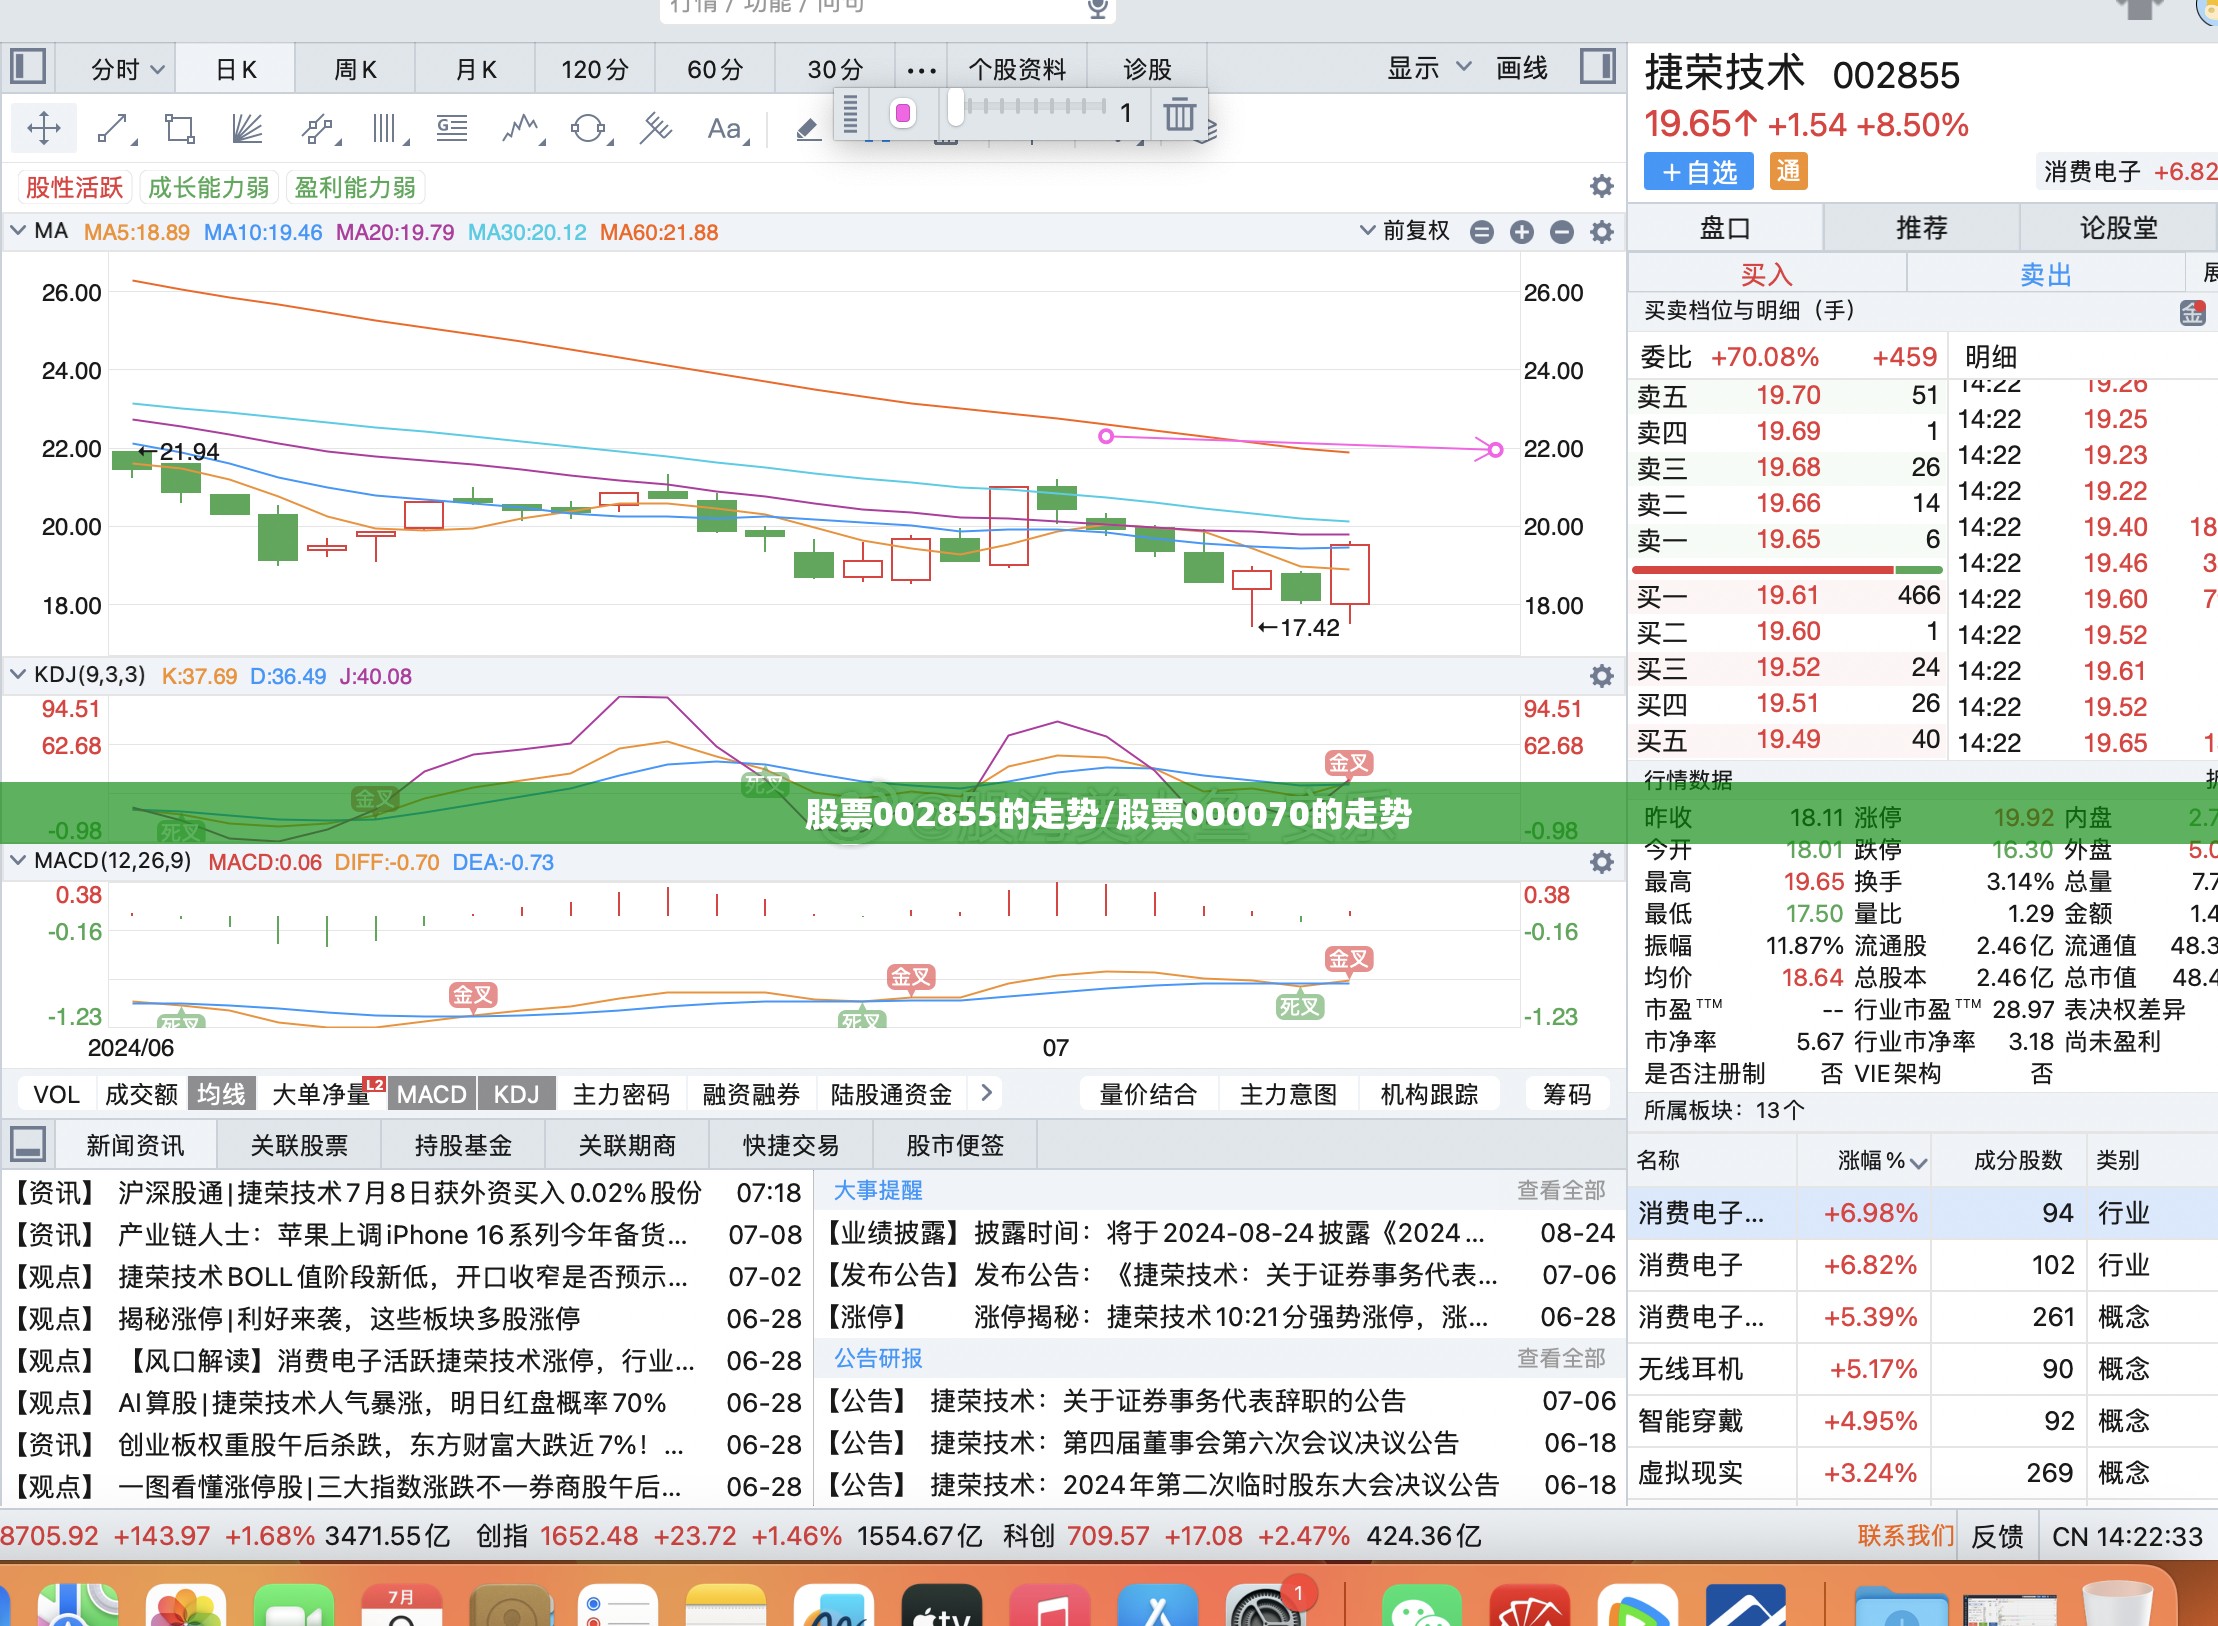
Task: Click the 买入 button
Action: coord(1766,274)
